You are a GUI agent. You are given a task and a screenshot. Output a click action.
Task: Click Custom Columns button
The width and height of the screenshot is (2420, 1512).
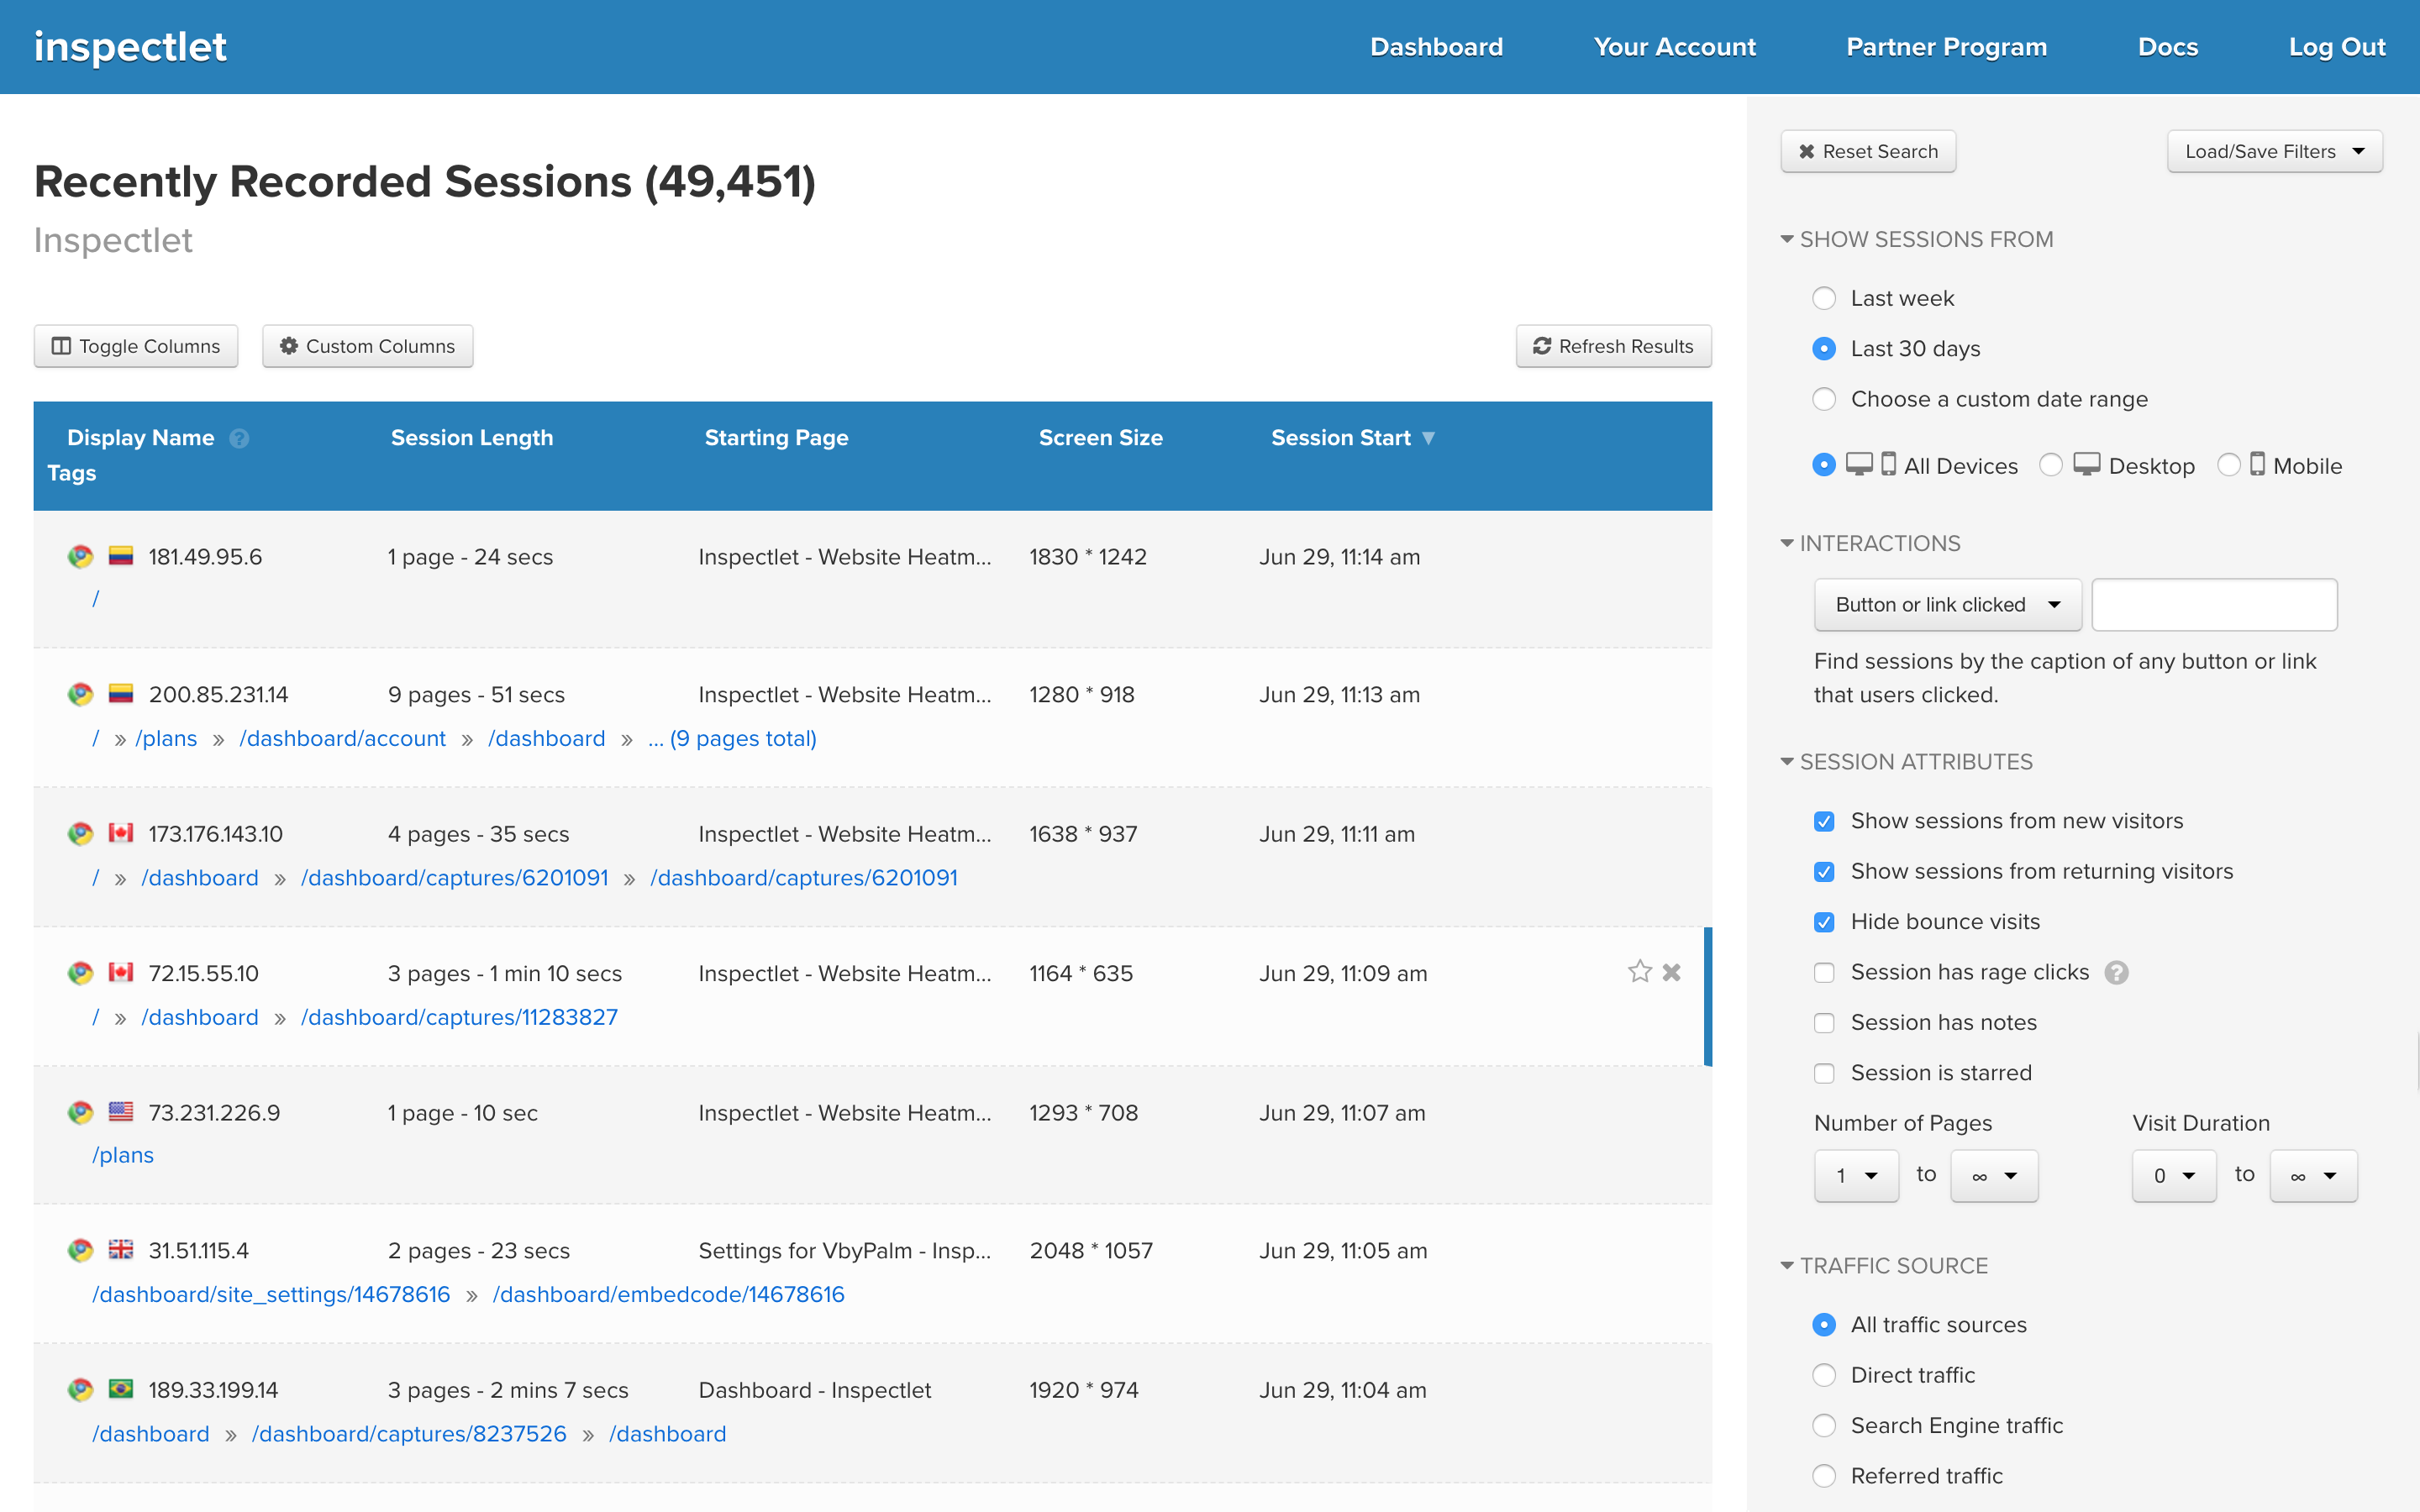pyautogui.click(x=367, y=346)
